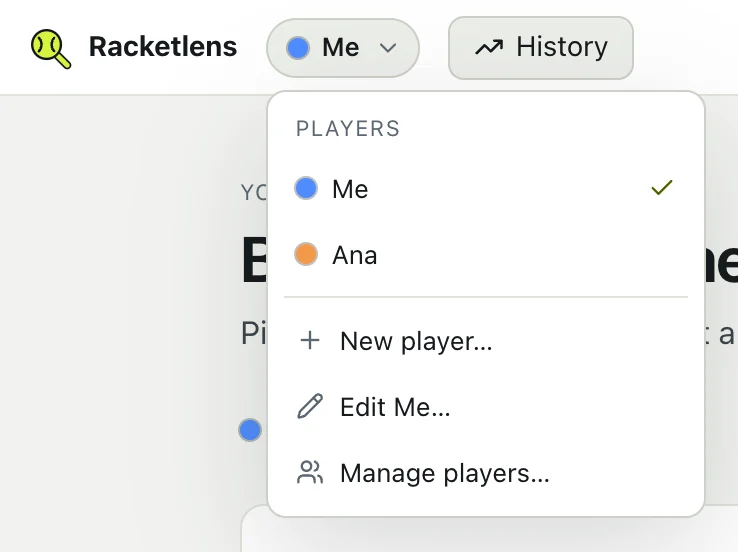Click the trending arrow icon in History
Image resolution: width=738 pixels, height=552 pixels.
[x=489, y=47]
